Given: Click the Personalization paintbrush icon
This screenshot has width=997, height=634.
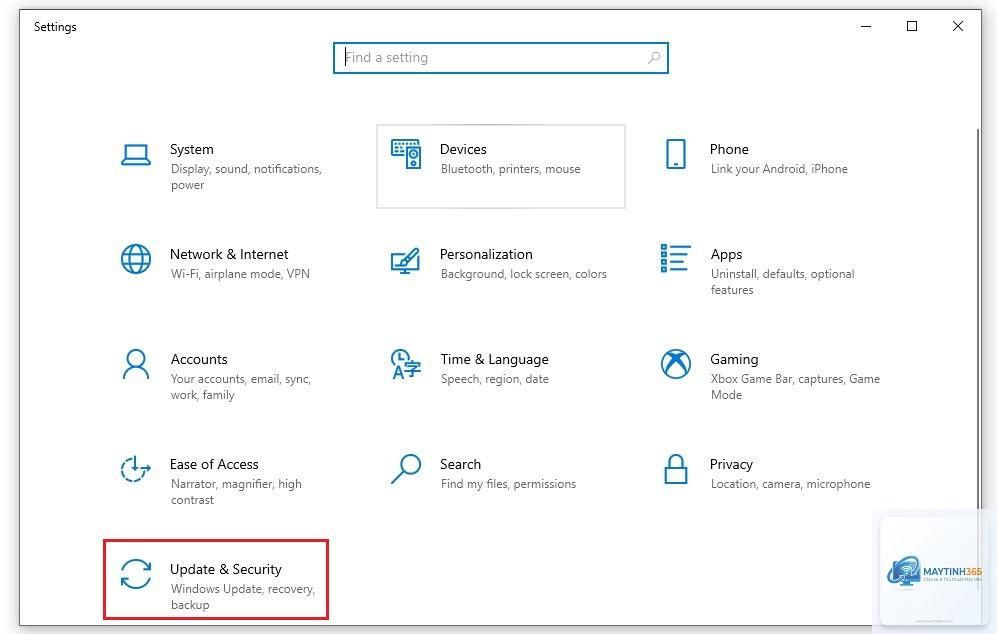Looking at the screenshot, I should pos(406,260).
